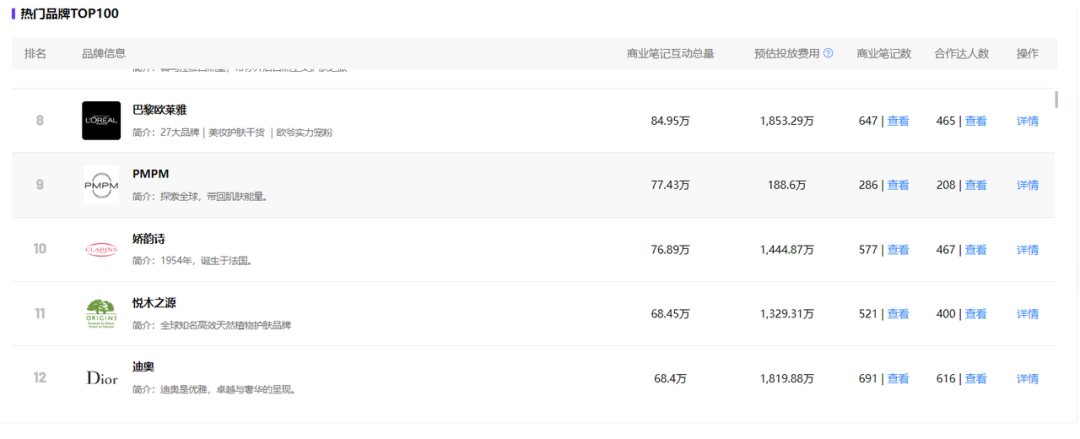
Task: Open 详情 for 巴黎欧莱雅
Action: [1027, 121]
